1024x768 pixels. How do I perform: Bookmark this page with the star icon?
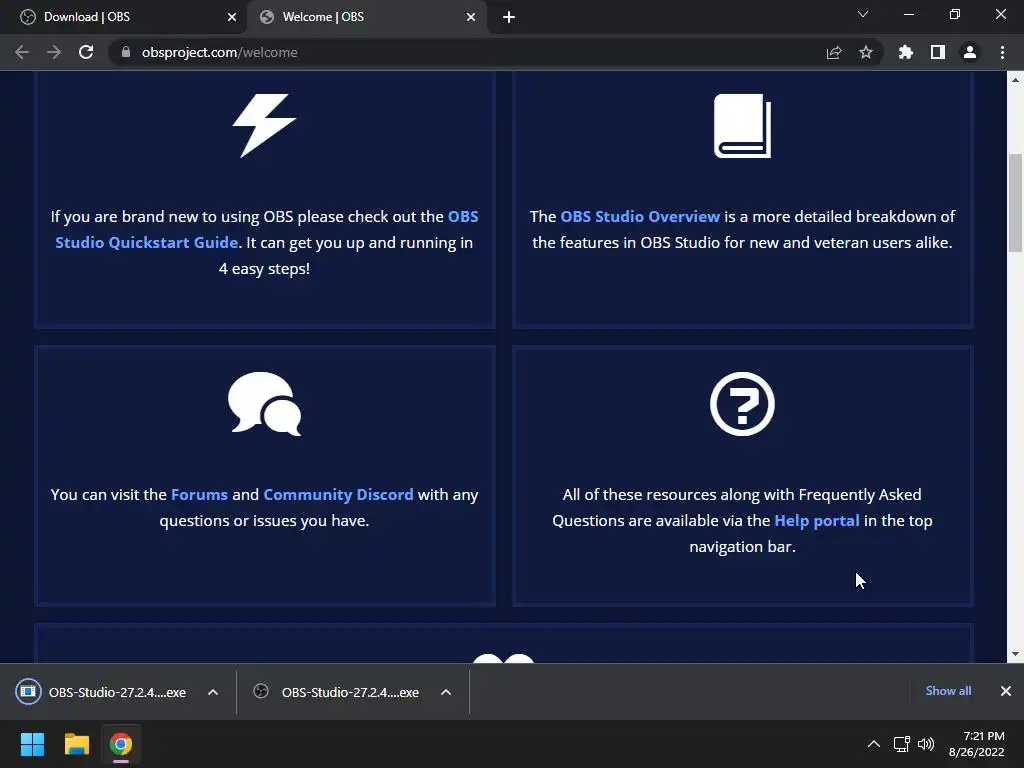pyautogui.click(x=866, y=52)
